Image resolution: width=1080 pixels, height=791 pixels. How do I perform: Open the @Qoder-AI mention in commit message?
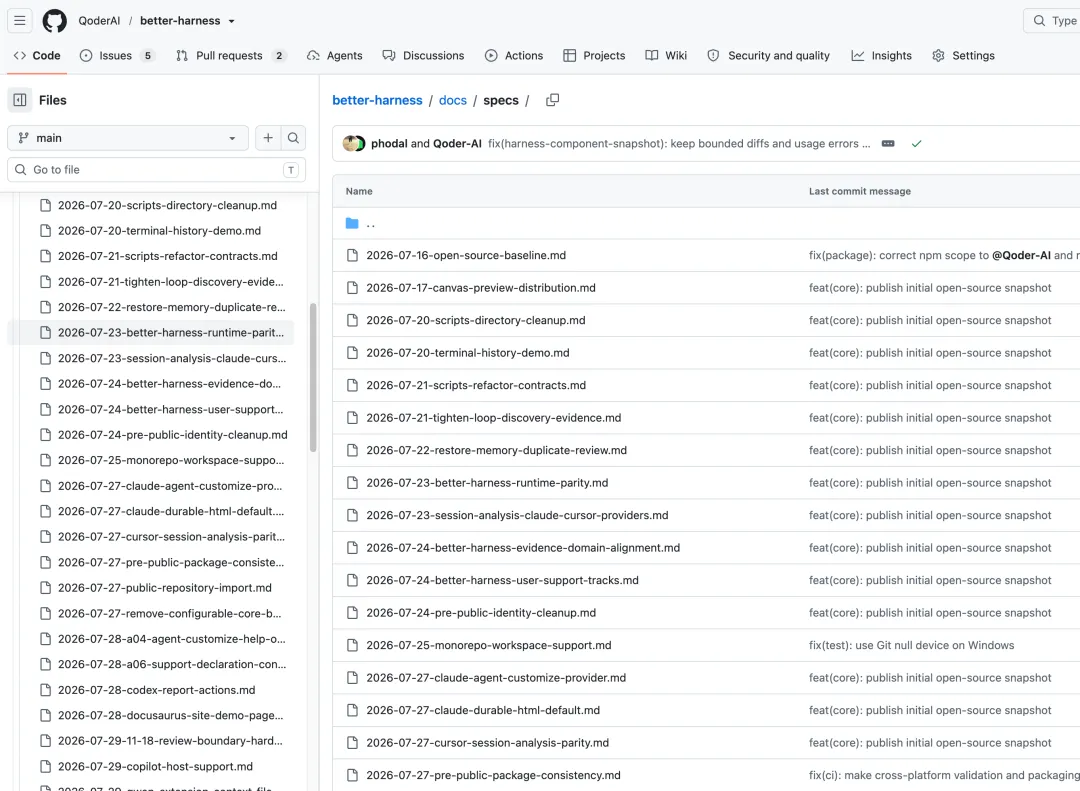[1021, 255]
